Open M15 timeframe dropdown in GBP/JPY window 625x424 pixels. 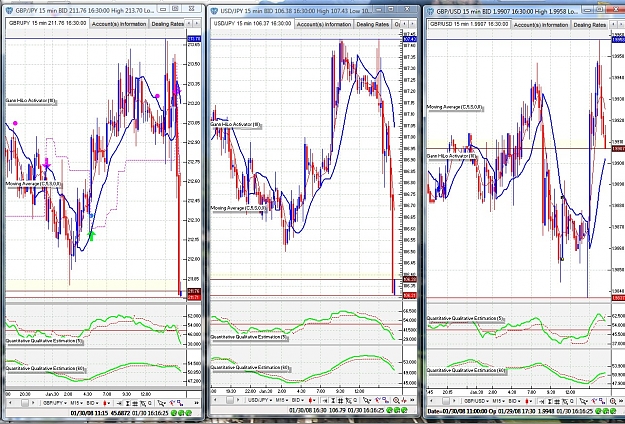point(77,403)
